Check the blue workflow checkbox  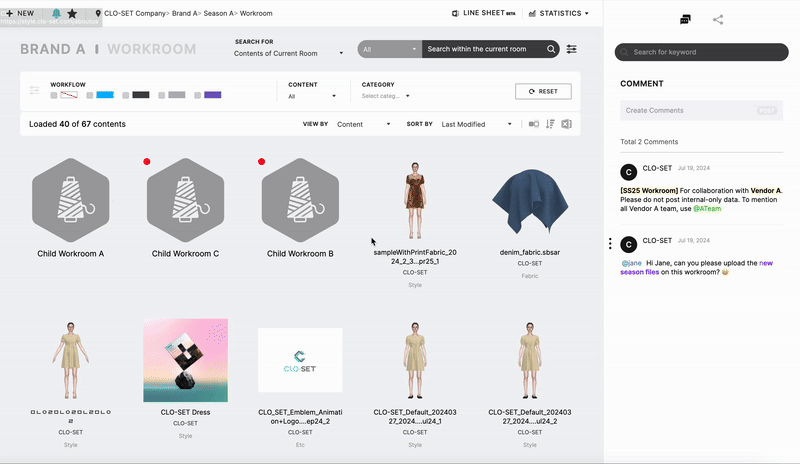[90, 95]
